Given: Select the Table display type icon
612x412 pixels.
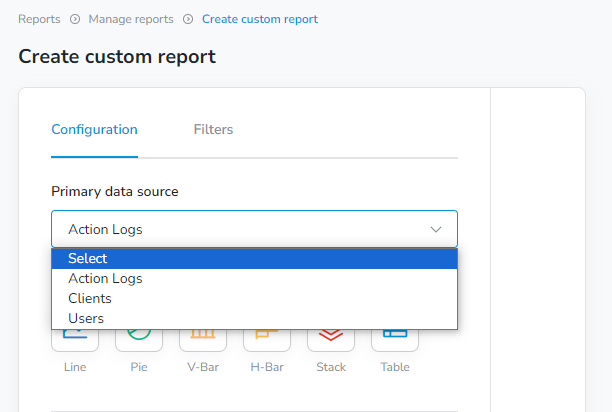Looking at the screenshot, I should pos(395,340).
